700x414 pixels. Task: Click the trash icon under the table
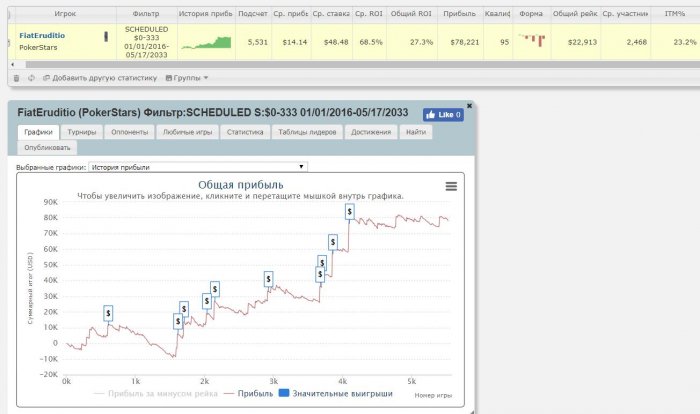point(17,78)
